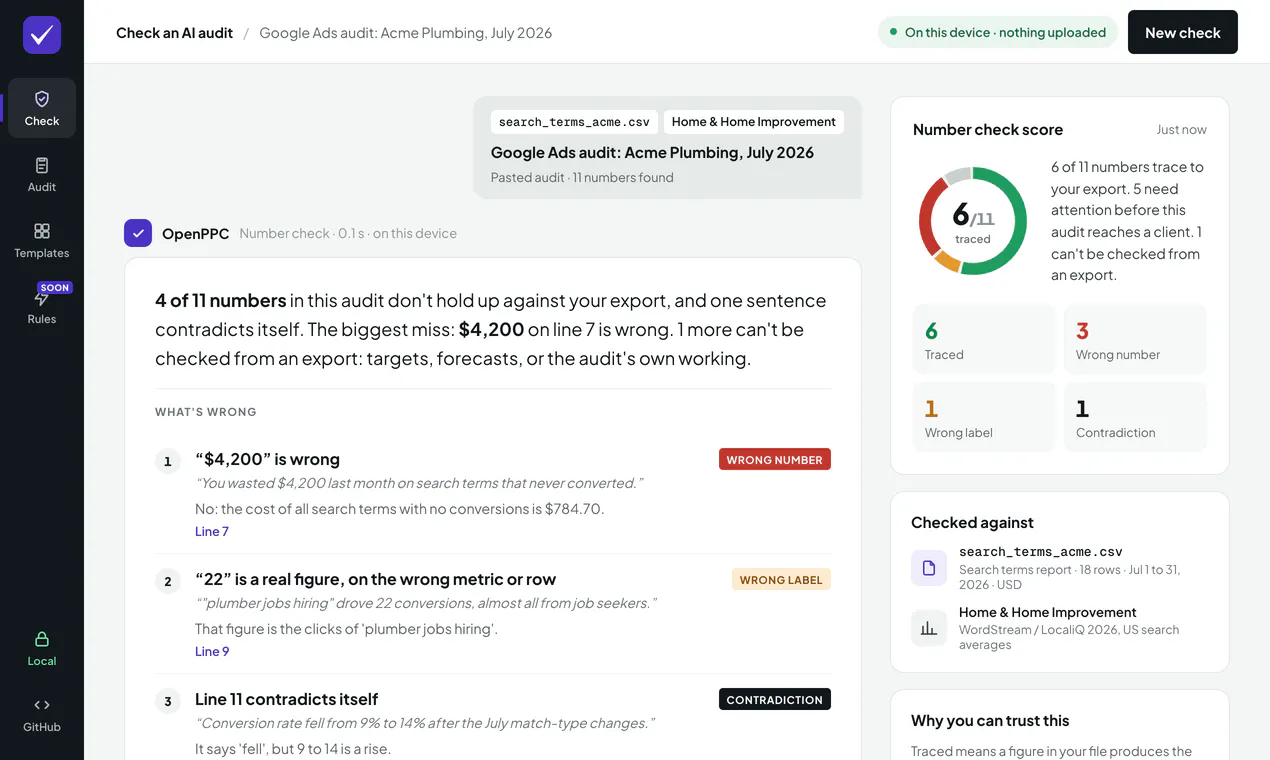Open the Line 7 link
Viewport: 1270px width, 760px height.
(212, 531)
